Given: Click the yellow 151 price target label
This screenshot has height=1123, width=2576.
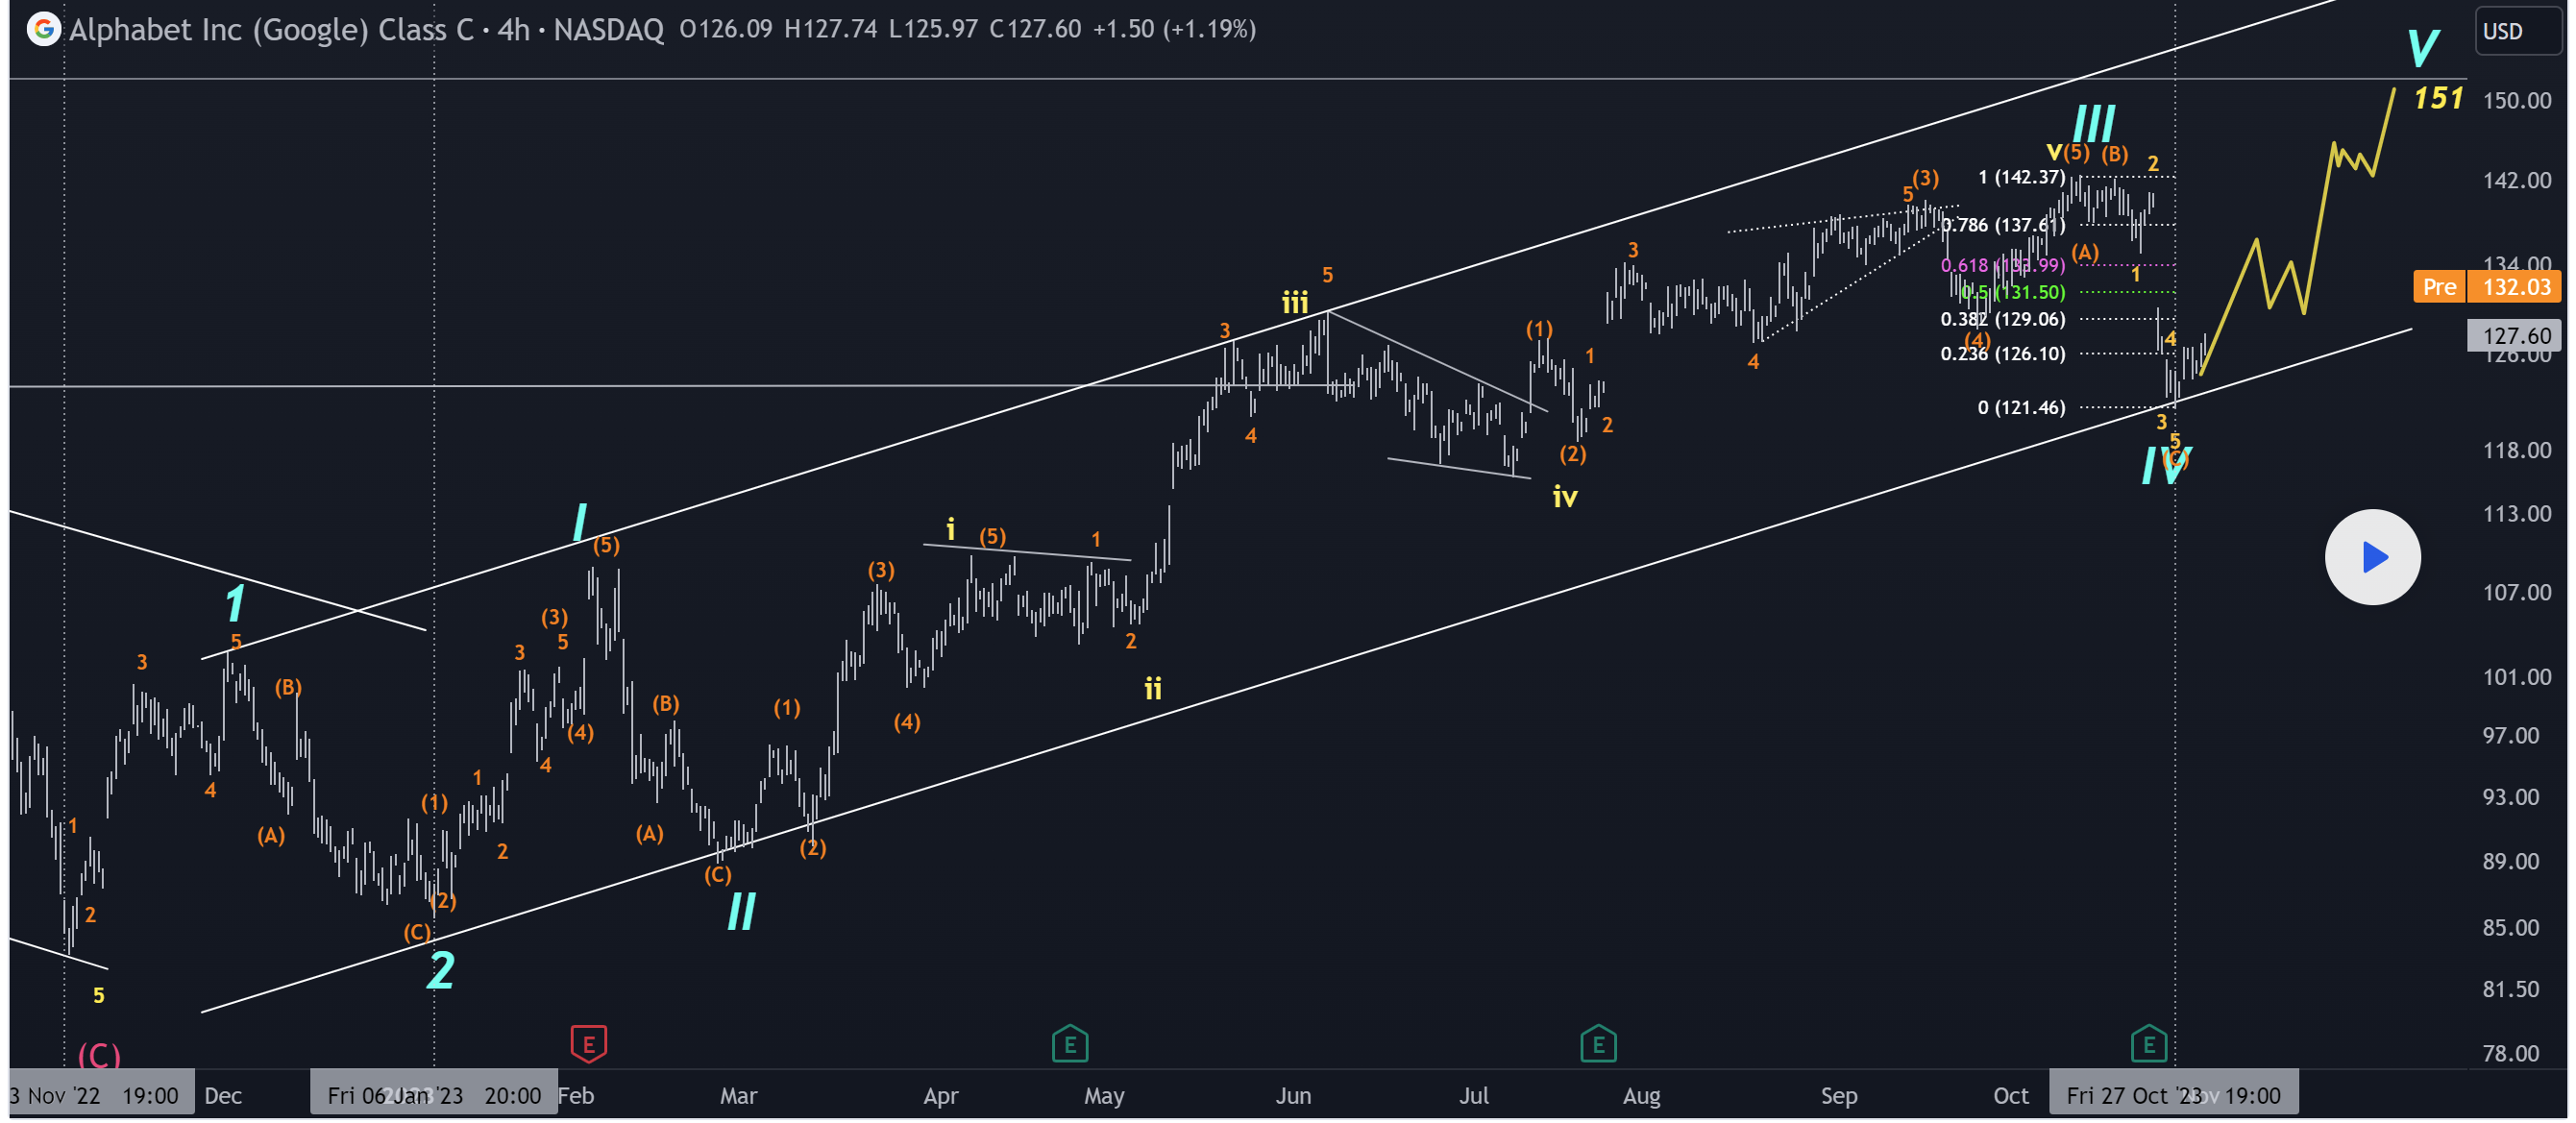Looking at the screenshot, I should [2437, 98].
